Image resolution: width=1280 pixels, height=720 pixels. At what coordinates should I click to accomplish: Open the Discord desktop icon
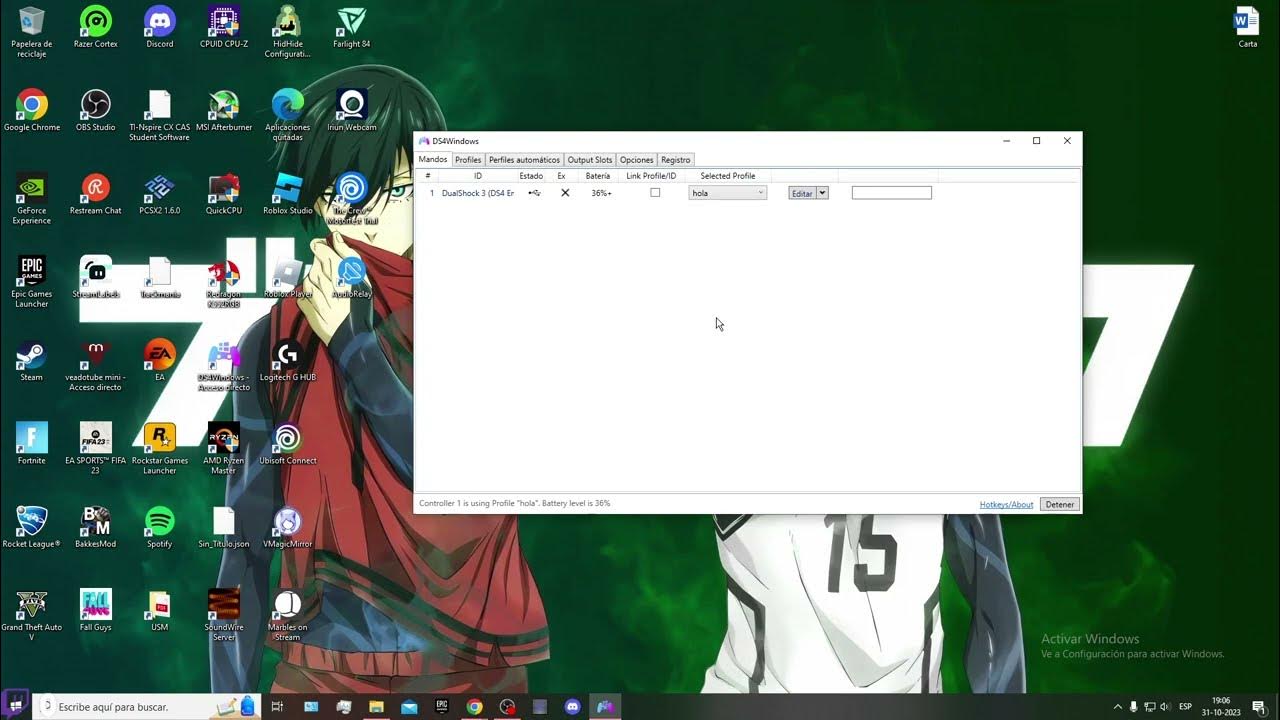coord(160,28)
